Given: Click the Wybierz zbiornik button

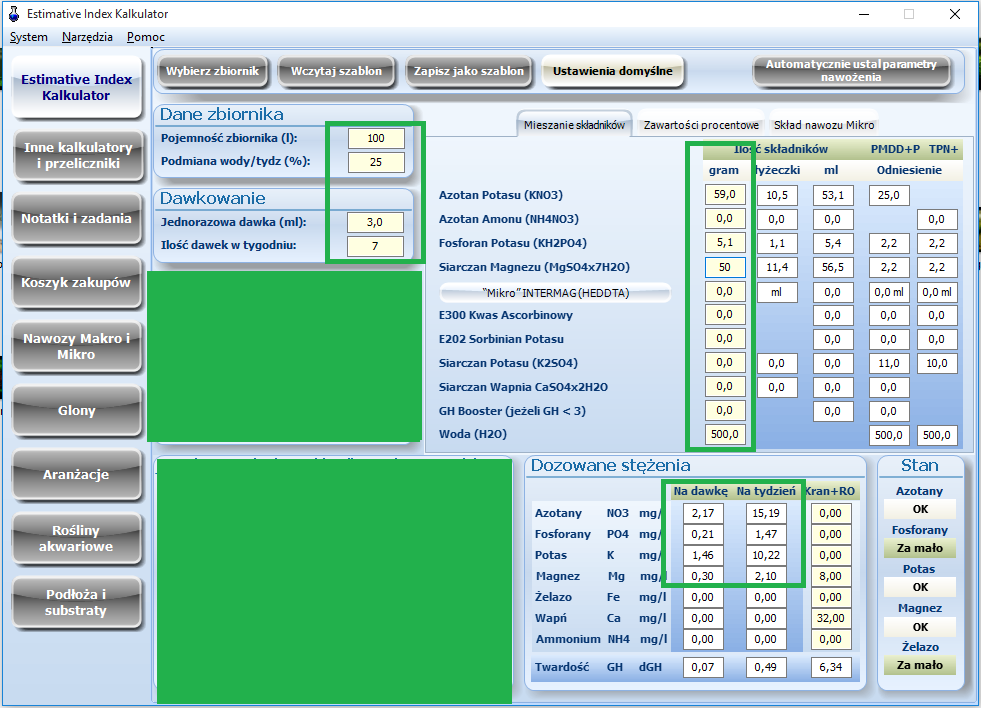Looking at the screenshot, I should tap(212, 71).
